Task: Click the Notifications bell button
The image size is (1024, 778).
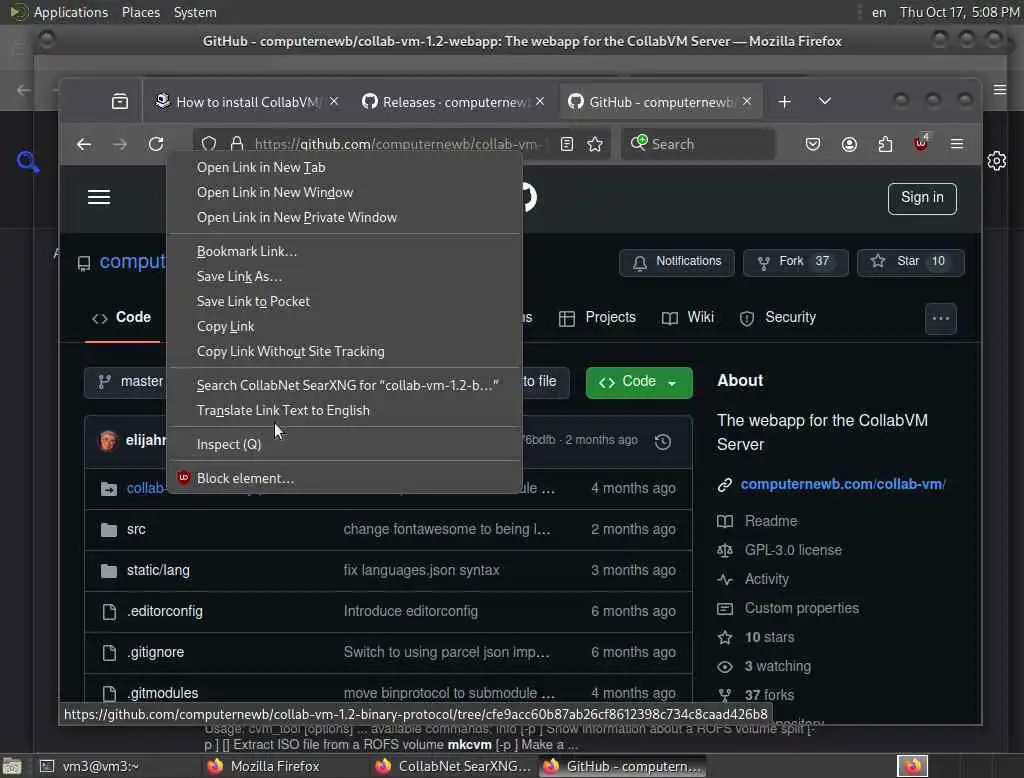Action: click(677, 262)
